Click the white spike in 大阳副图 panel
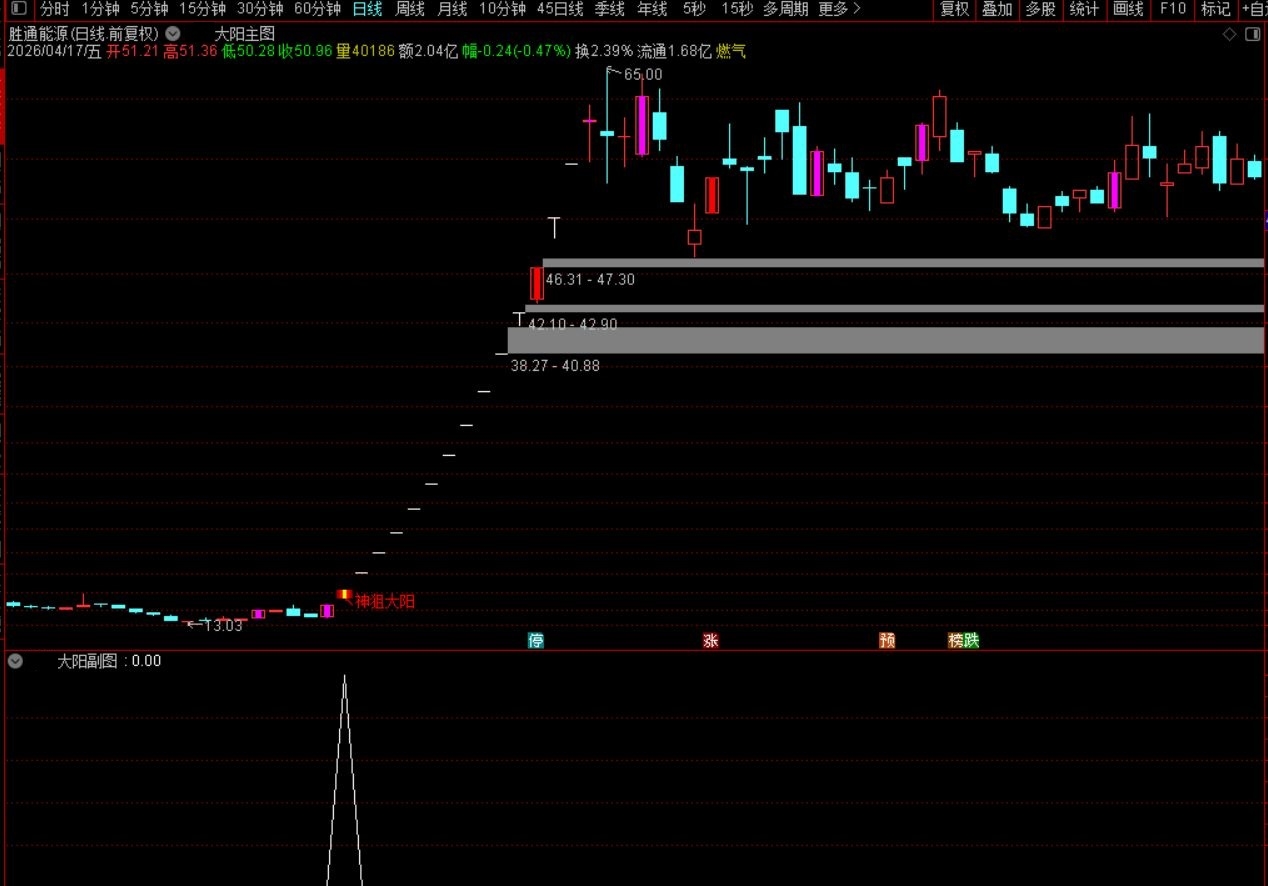Image resolution: width=1268 pixels, height=886 pixels. (344, 780)
